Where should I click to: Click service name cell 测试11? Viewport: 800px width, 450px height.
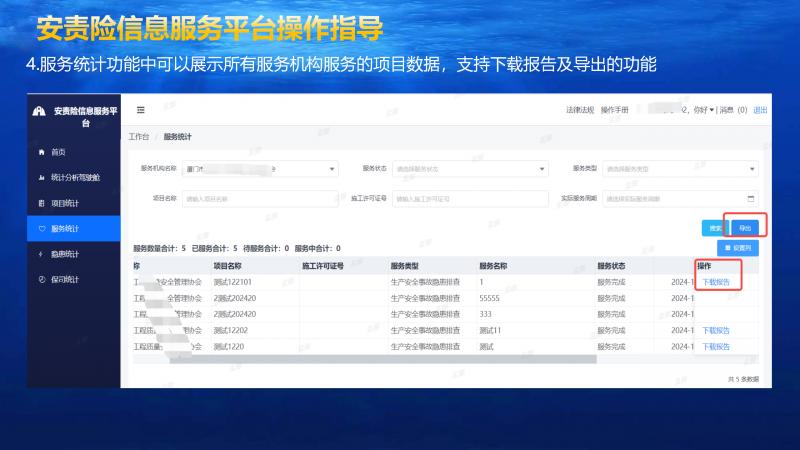tap(490, 331)
